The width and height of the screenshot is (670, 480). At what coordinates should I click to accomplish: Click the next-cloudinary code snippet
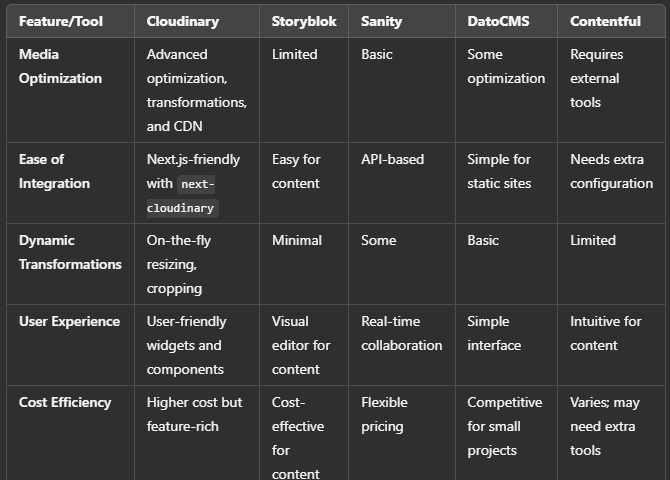coord(182,196)
